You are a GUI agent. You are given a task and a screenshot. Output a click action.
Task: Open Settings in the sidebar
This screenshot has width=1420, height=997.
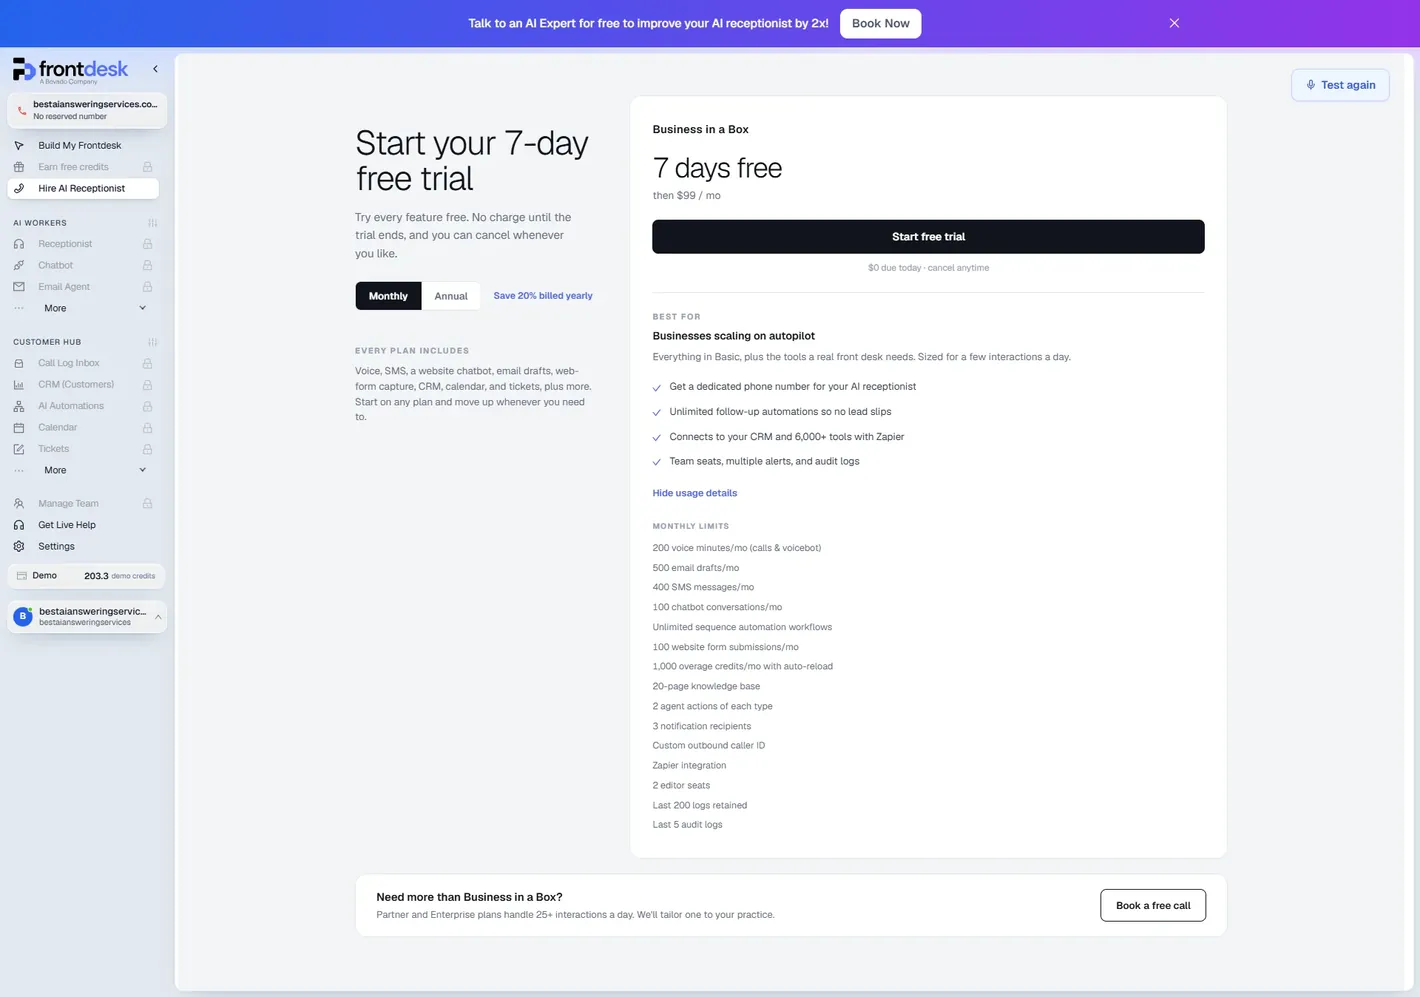[83, 547]
